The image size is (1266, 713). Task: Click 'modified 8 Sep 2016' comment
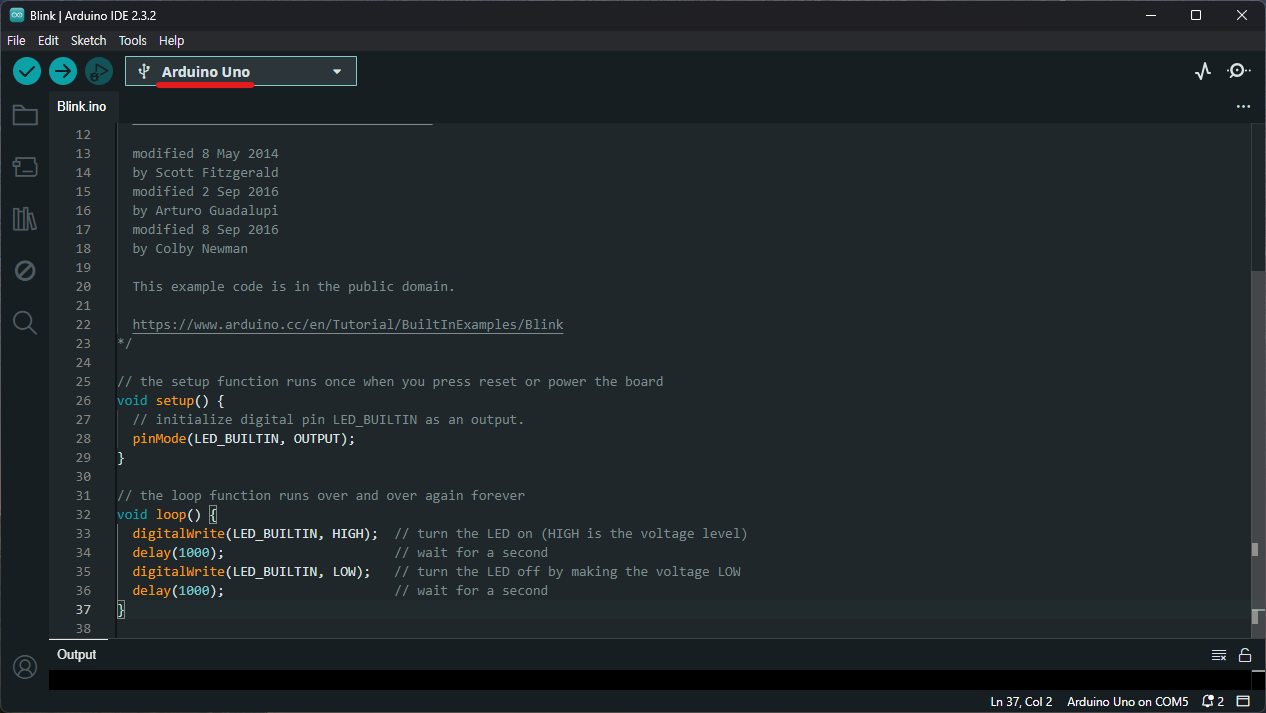[205, 230]
